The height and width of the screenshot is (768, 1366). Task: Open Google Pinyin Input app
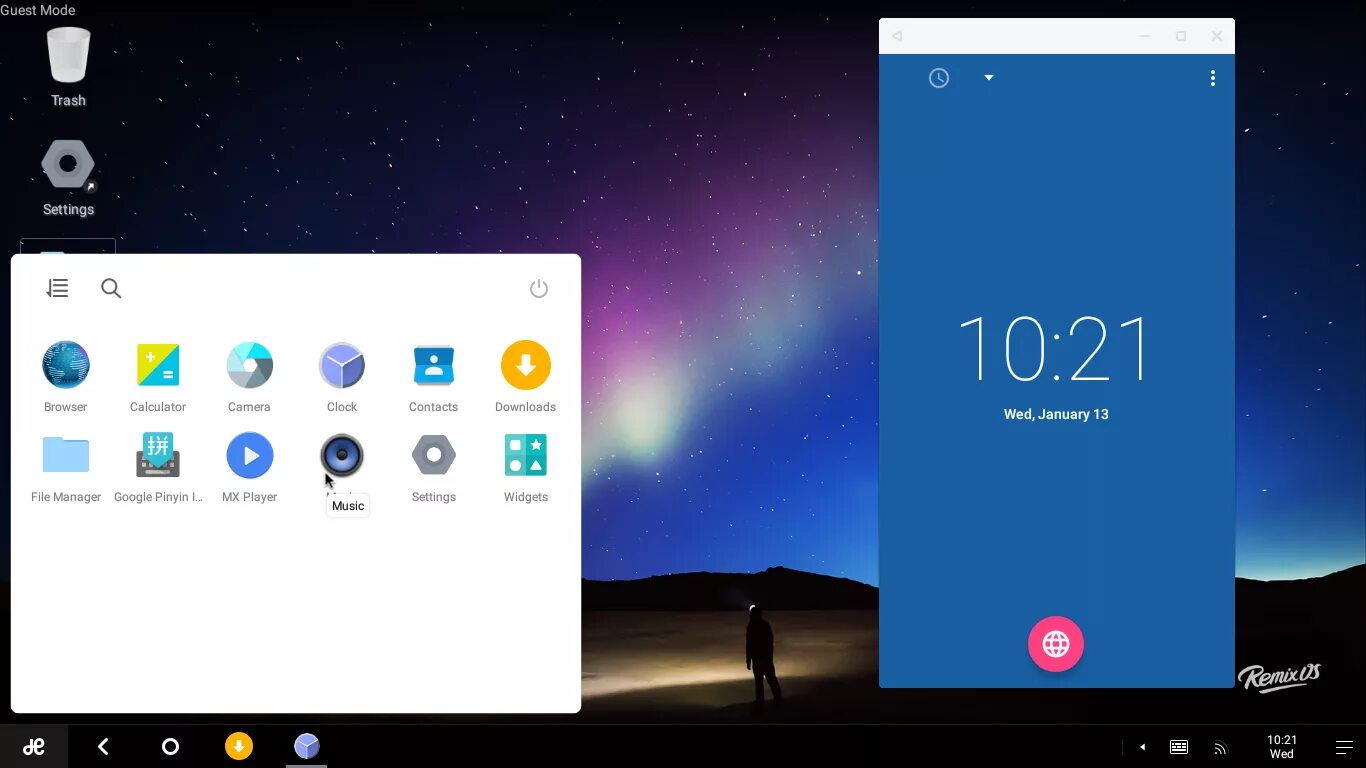pos(158,456)
